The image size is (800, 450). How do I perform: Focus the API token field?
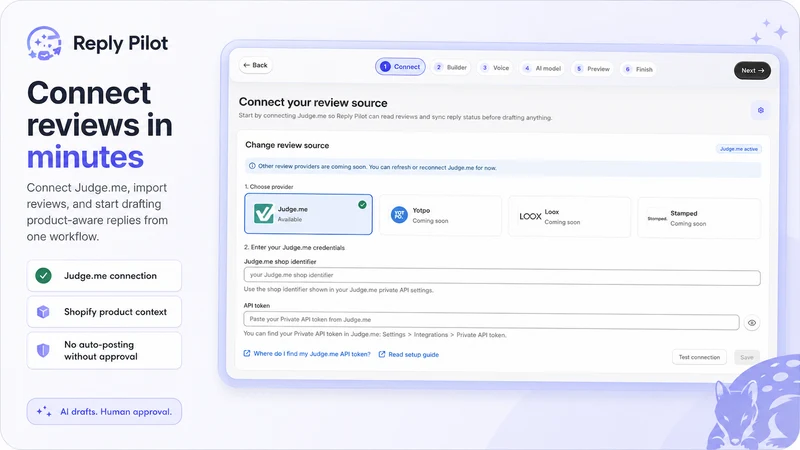[491, 321]
